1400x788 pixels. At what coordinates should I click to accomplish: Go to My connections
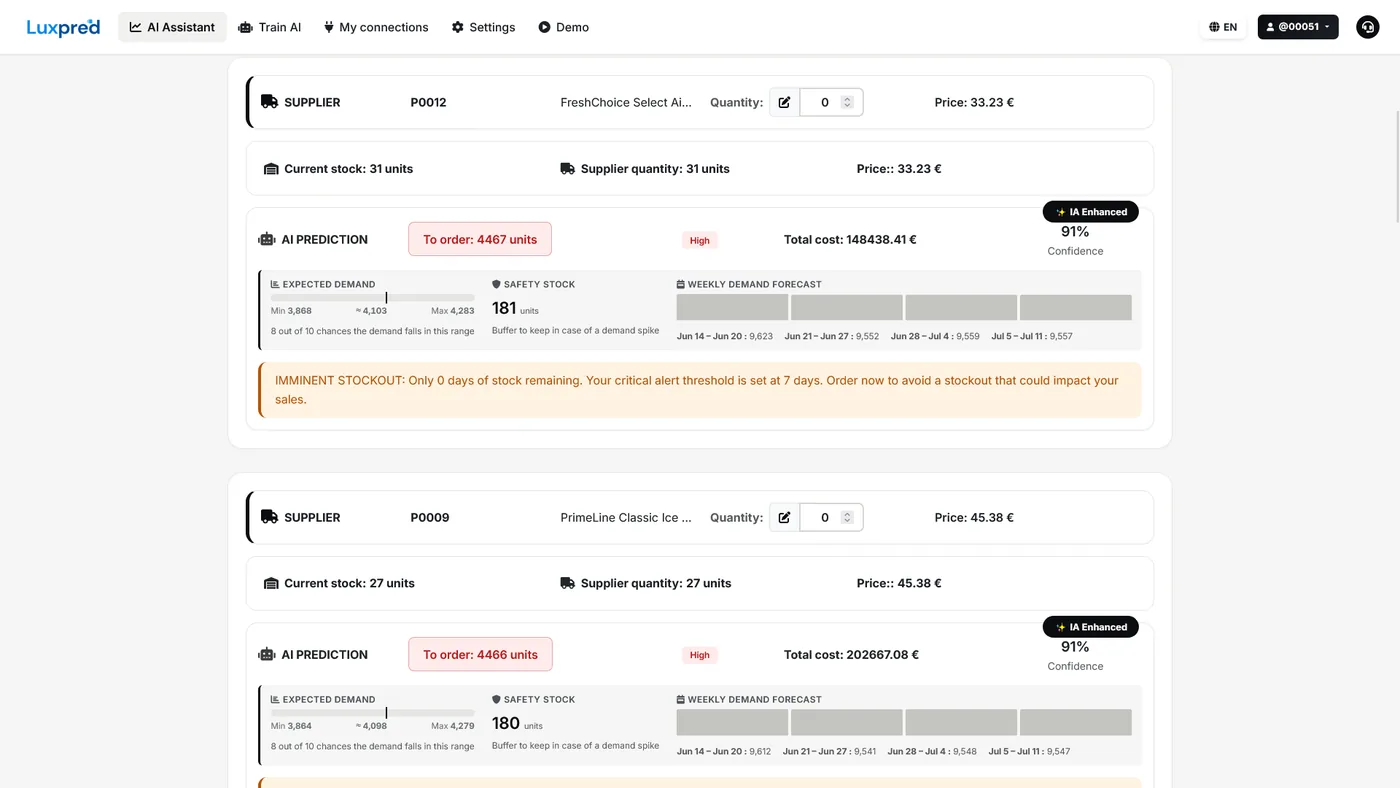376,27
